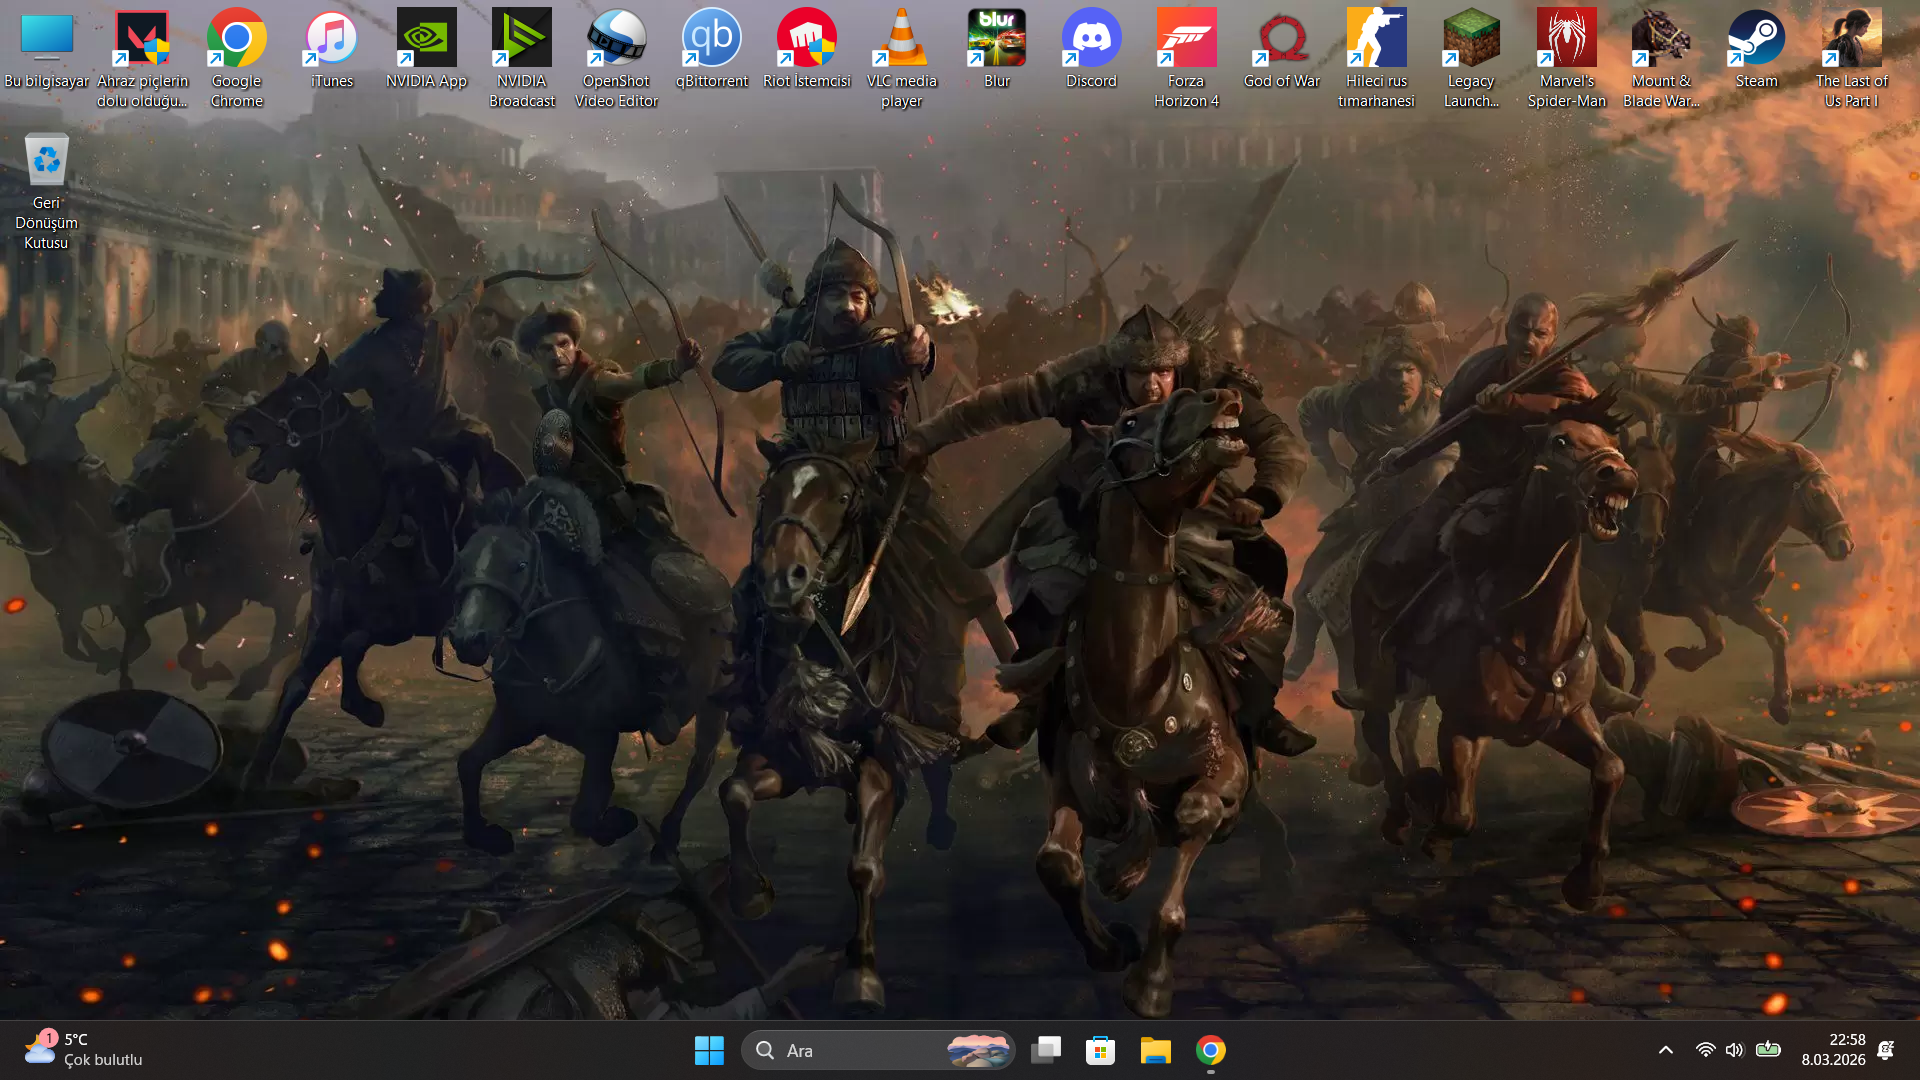Select the Blur game shortcut
The image size is (1920, 1080).
pos(997,50)
